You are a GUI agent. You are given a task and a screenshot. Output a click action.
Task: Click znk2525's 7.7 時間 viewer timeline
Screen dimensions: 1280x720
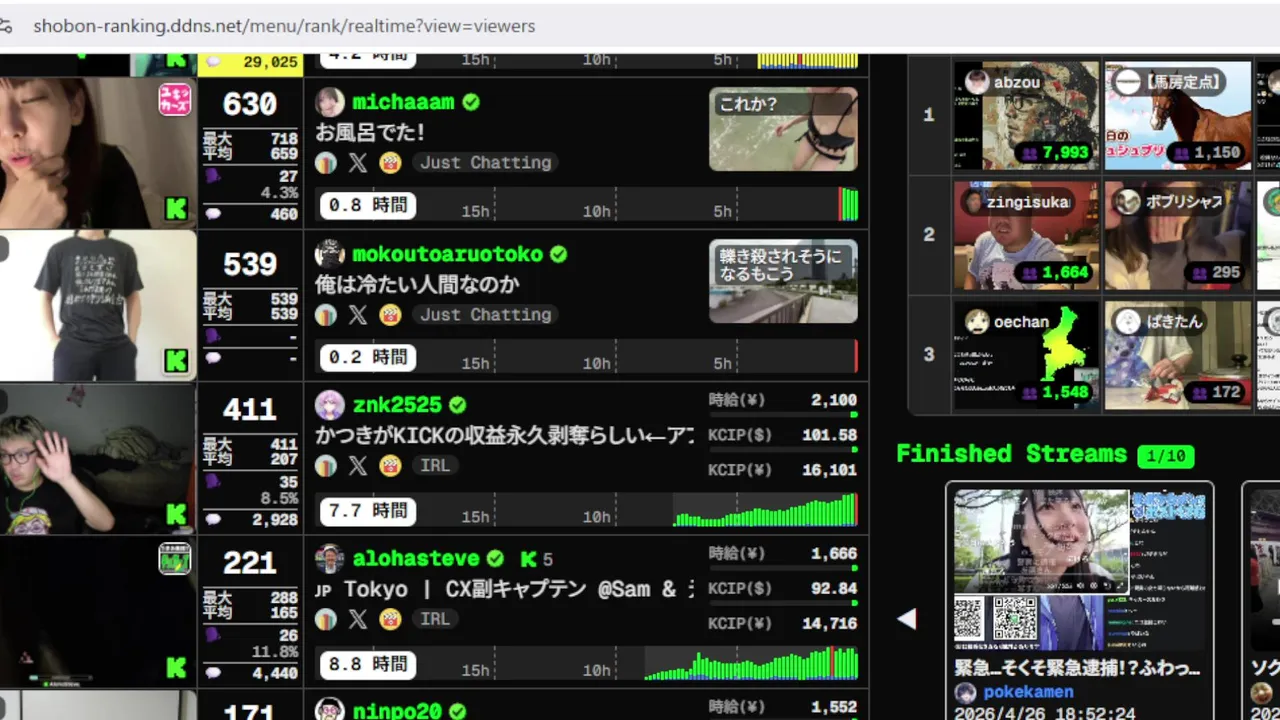tap(587, 510)
